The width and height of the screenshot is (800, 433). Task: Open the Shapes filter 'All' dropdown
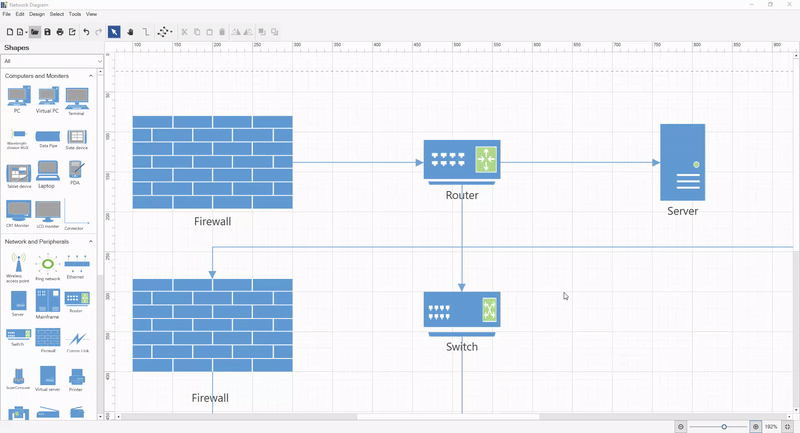(x=49, y=61)
